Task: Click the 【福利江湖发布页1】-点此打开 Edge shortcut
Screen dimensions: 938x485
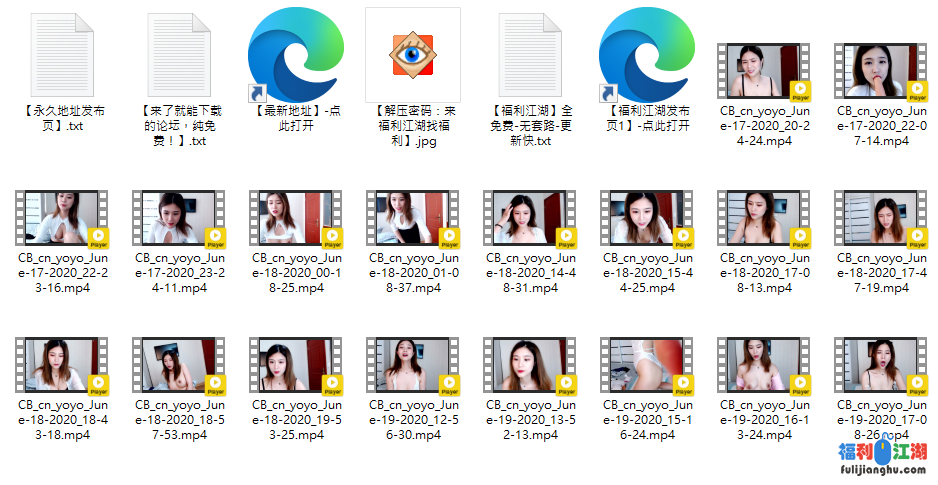Action: point(646,54)
